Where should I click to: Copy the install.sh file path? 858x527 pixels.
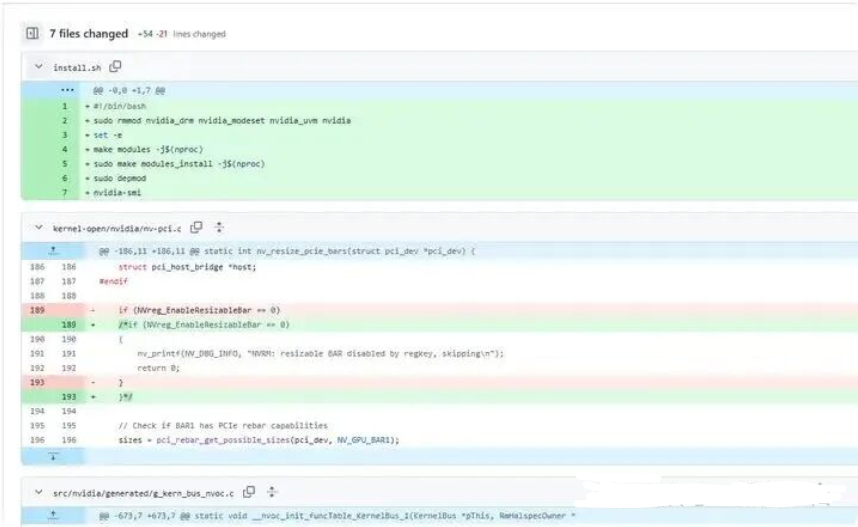coord(115,67)
